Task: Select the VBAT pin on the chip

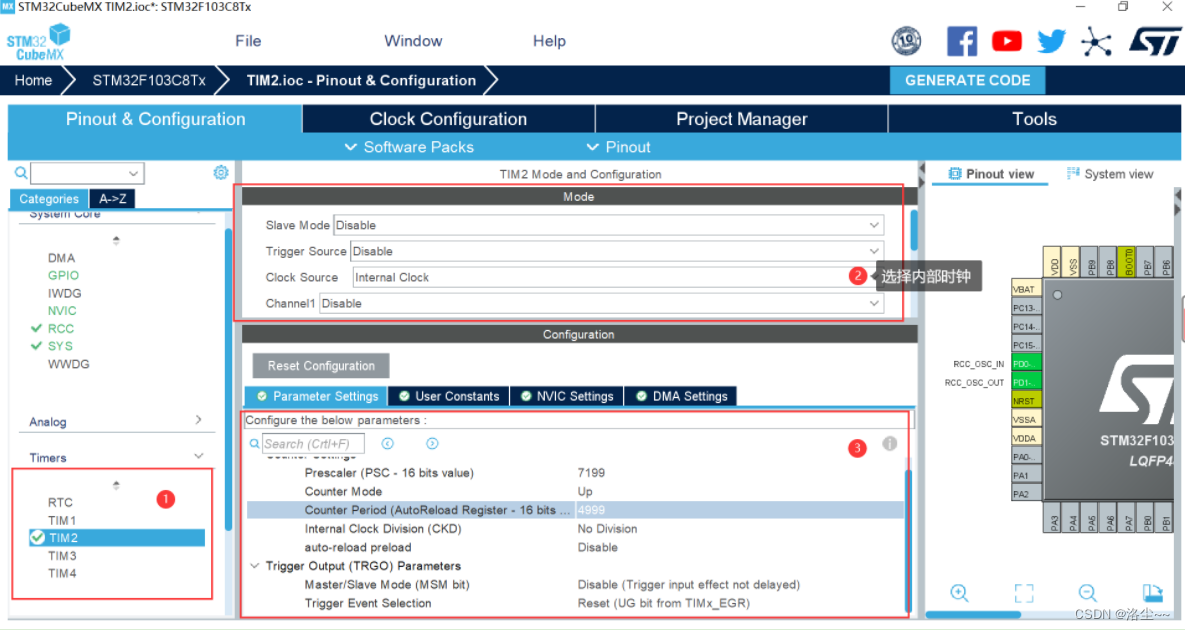Action: pyautogui.click(x=1026, y=289)
